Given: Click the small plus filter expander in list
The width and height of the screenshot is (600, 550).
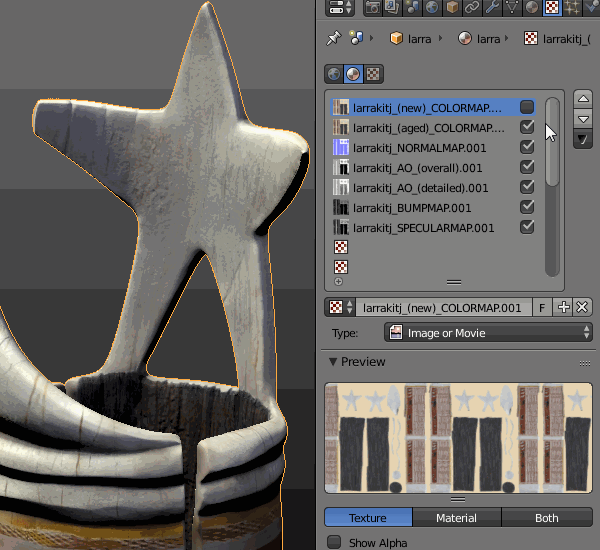Looking at the screenshot, I should (x=338, y=282).
